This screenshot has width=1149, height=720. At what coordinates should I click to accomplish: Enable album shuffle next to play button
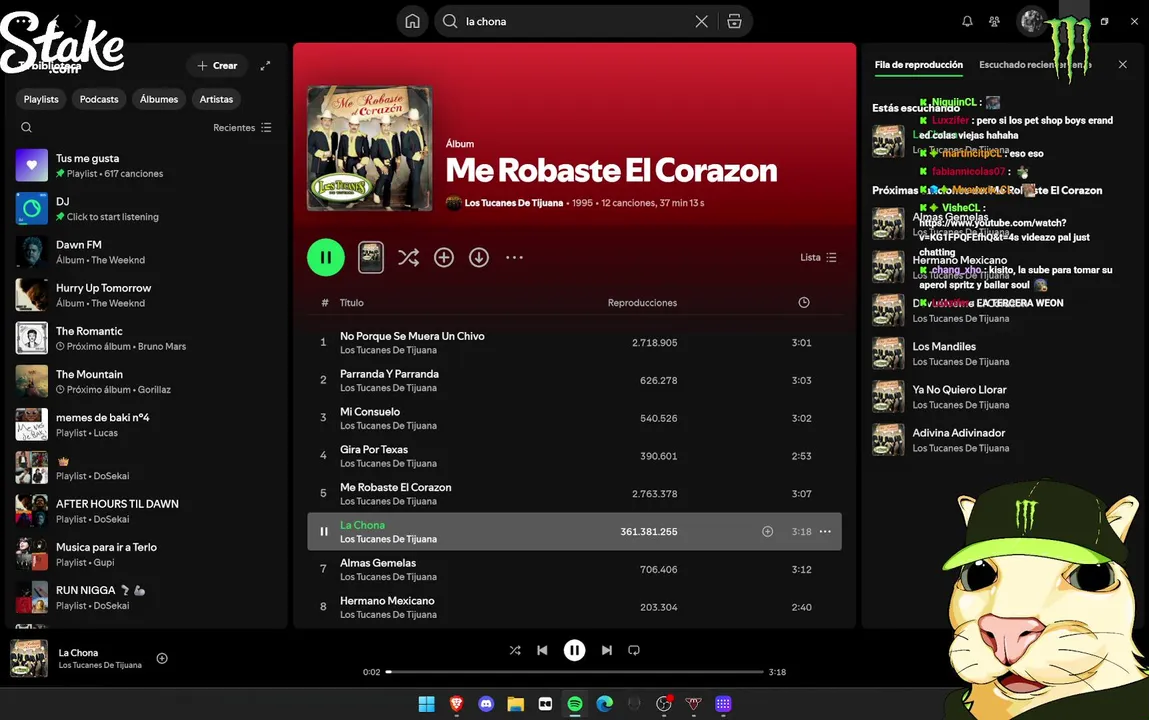(x=408, y=257)
